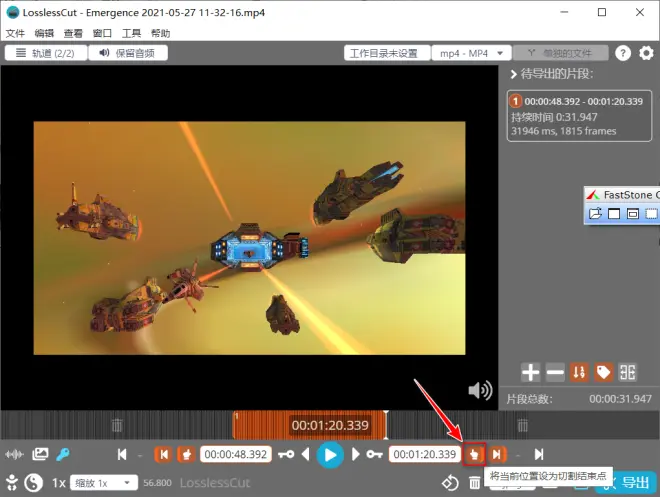Change the 1x playback speed indicator

[59, 483]
